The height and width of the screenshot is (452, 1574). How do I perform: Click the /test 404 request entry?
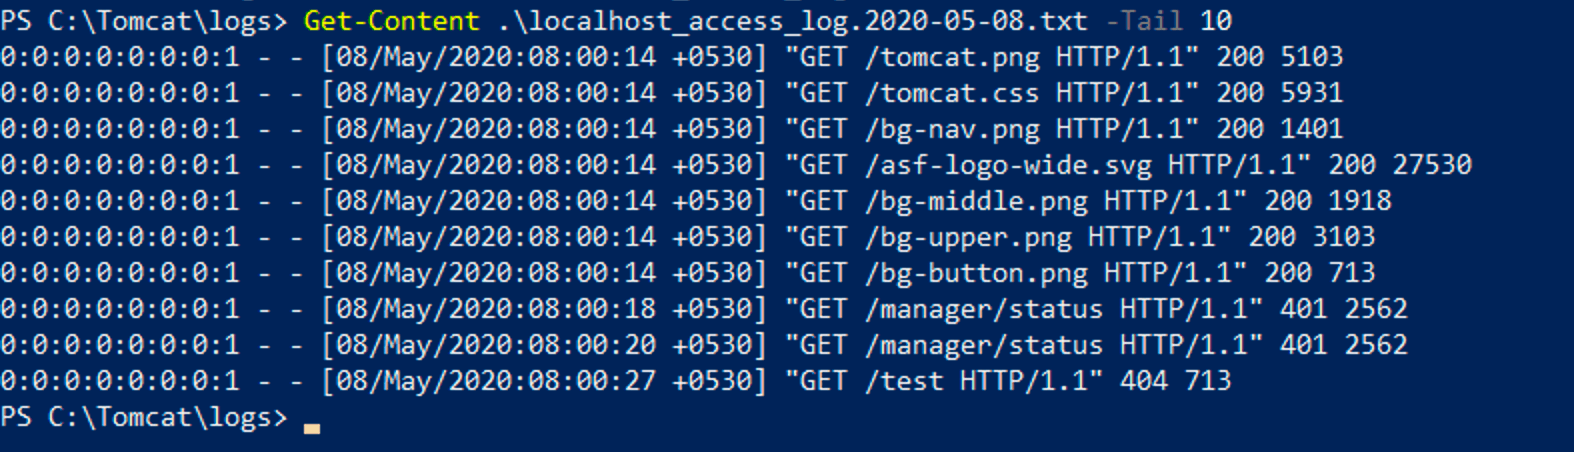(616, 381)
